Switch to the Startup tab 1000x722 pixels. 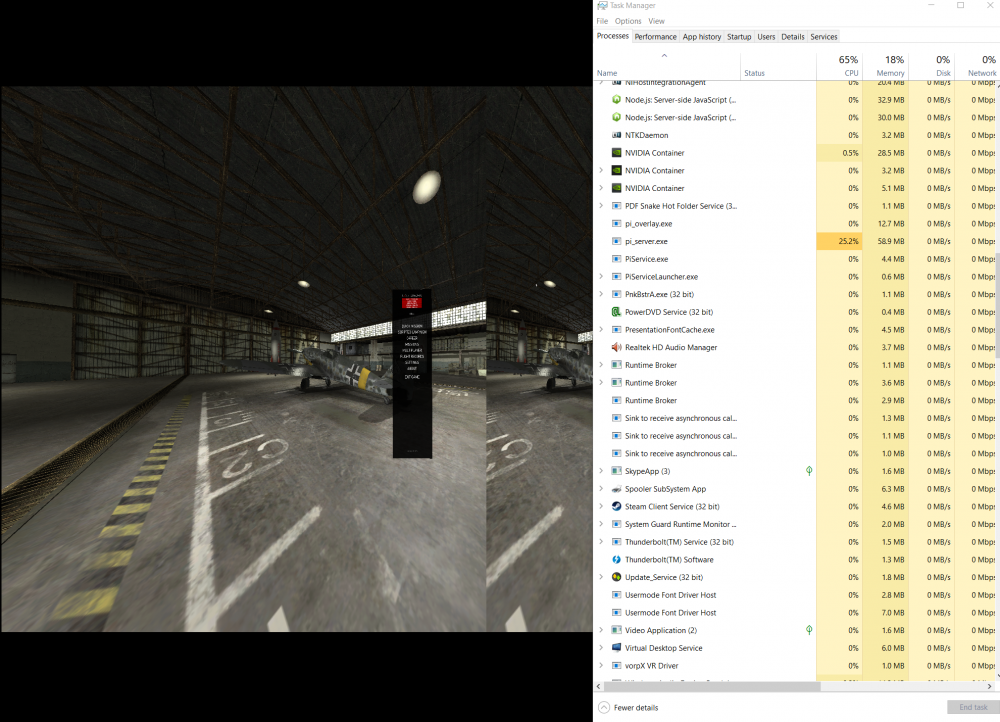[x=739, y=36]
